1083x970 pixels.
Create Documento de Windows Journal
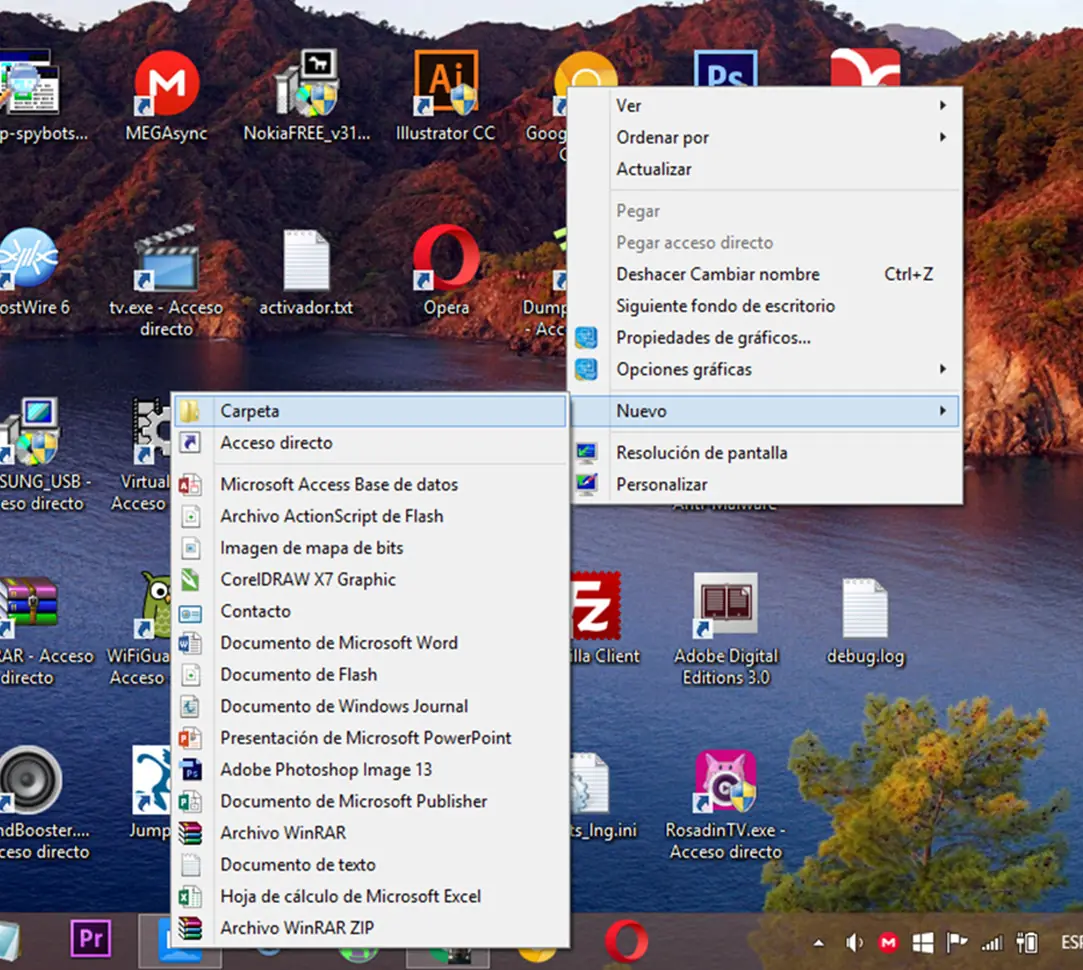(370, 707)
